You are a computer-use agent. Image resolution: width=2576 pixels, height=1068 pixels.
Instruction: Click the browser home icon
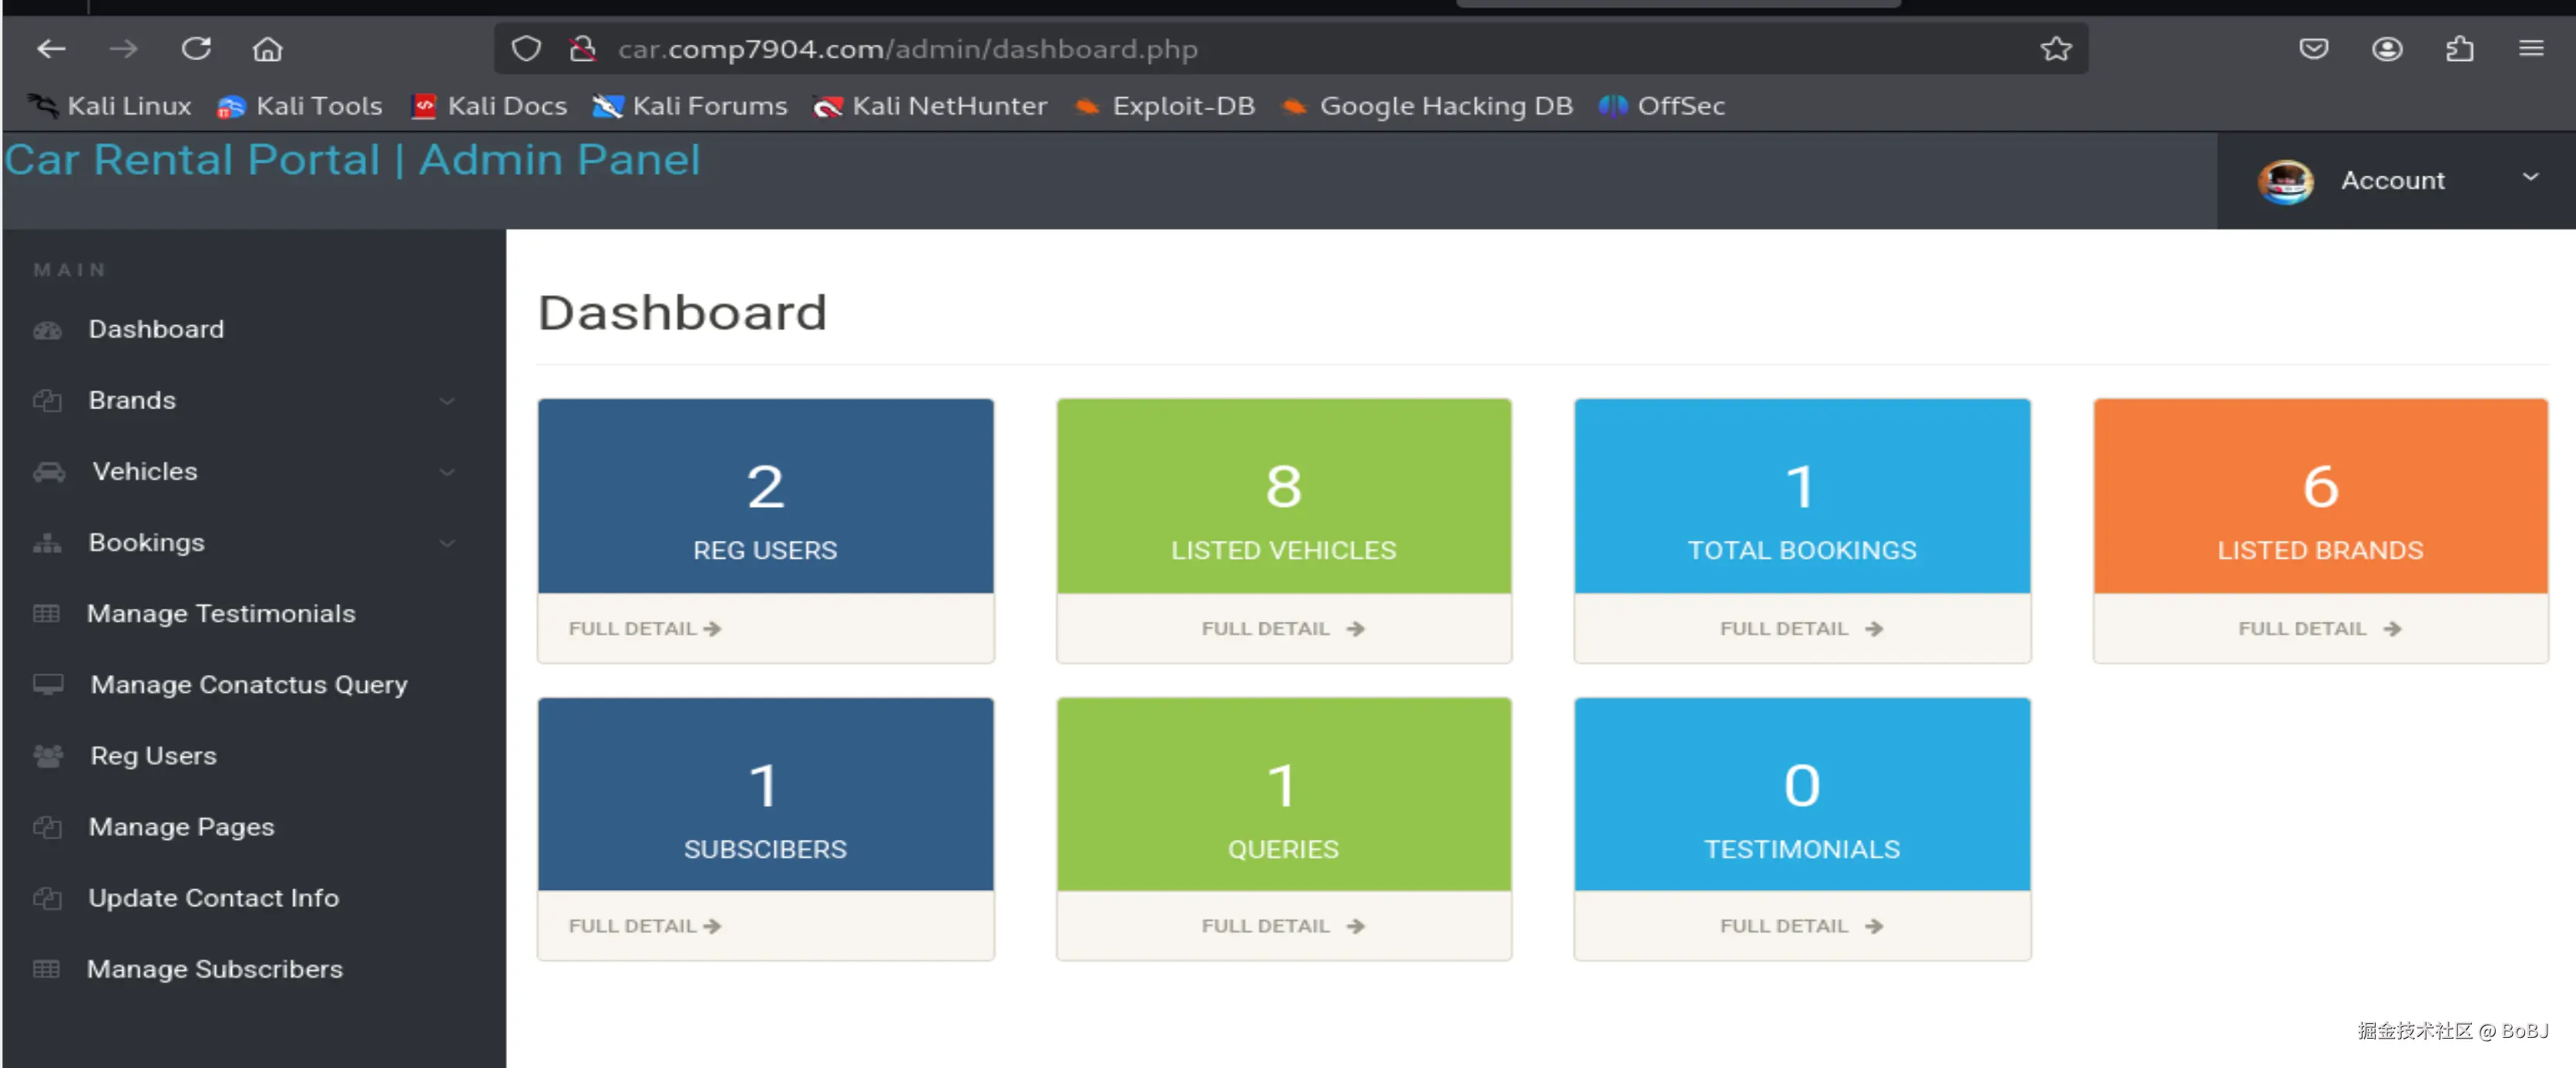pos(267,48)
